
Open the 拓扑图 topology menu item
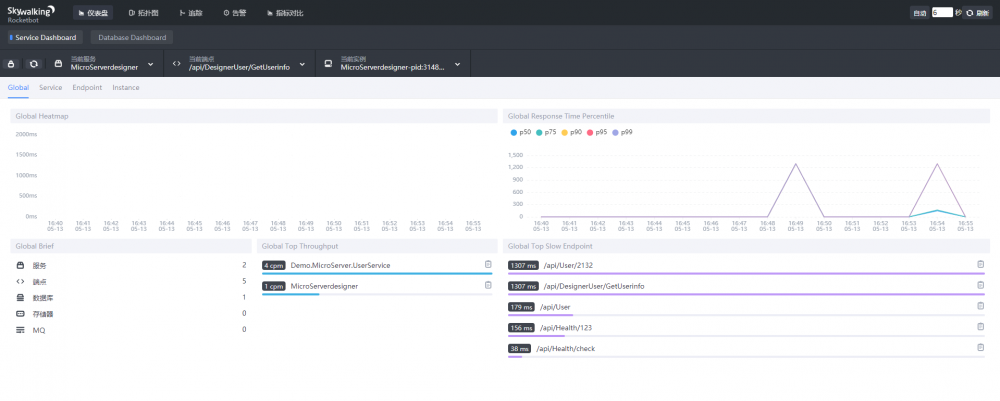coord(145,13)
